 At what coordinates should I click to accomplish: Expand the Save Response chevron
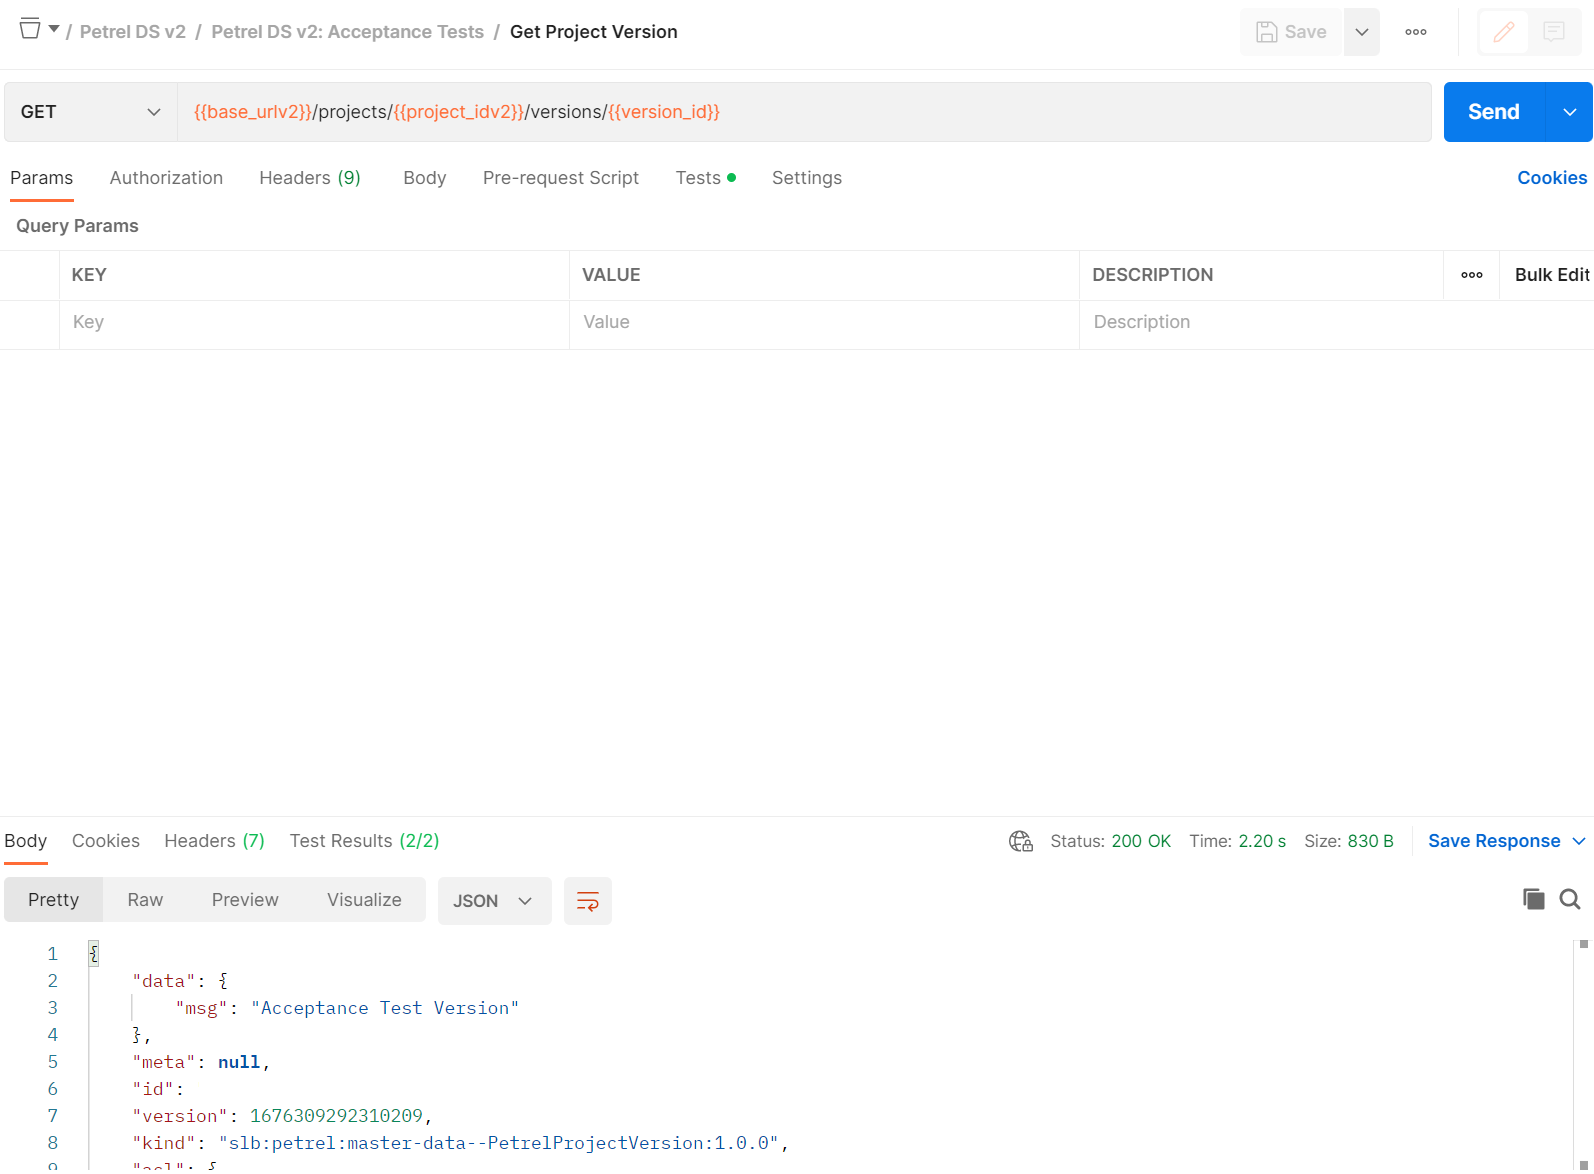click(1579, 841)
